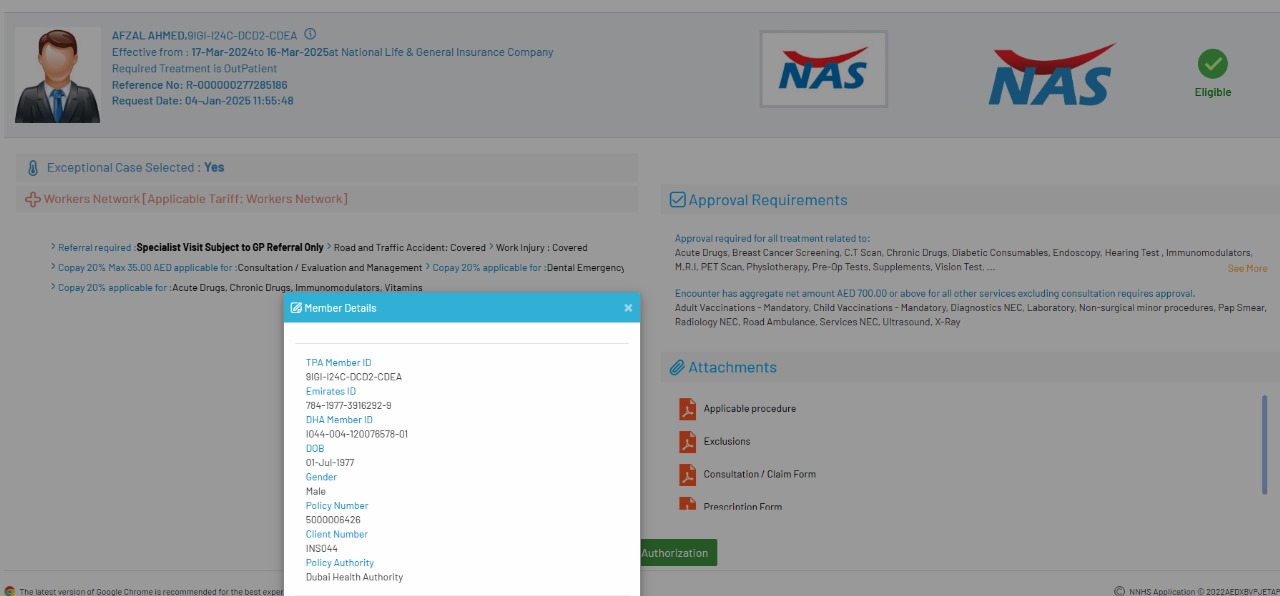Open the Exclusions attachment link
The width and height of the screenshot is (1280, 596).
pyautogui.click(x=727, y=442)
